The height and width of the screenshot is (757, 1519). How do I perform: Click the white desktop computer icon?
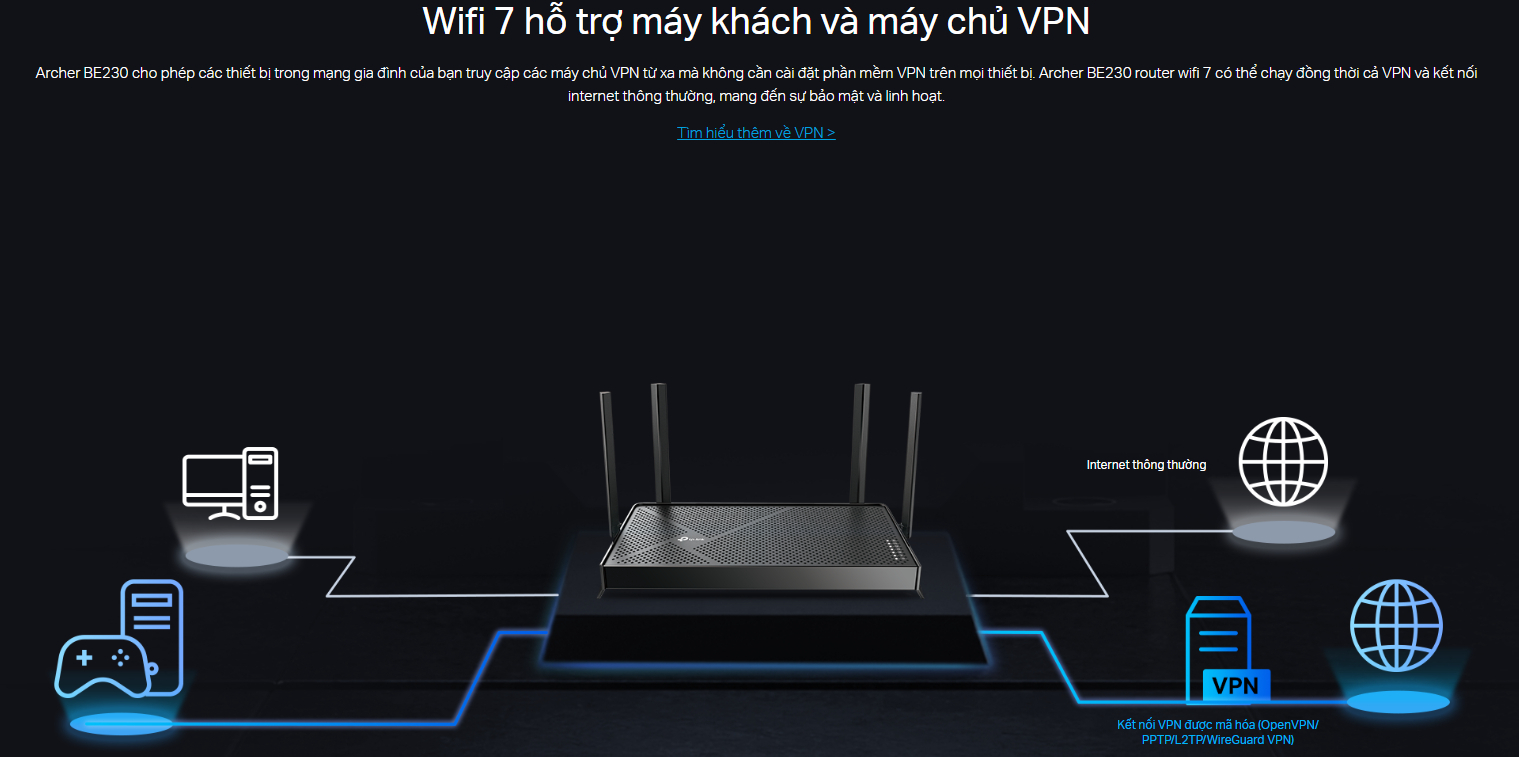[230, 484]
